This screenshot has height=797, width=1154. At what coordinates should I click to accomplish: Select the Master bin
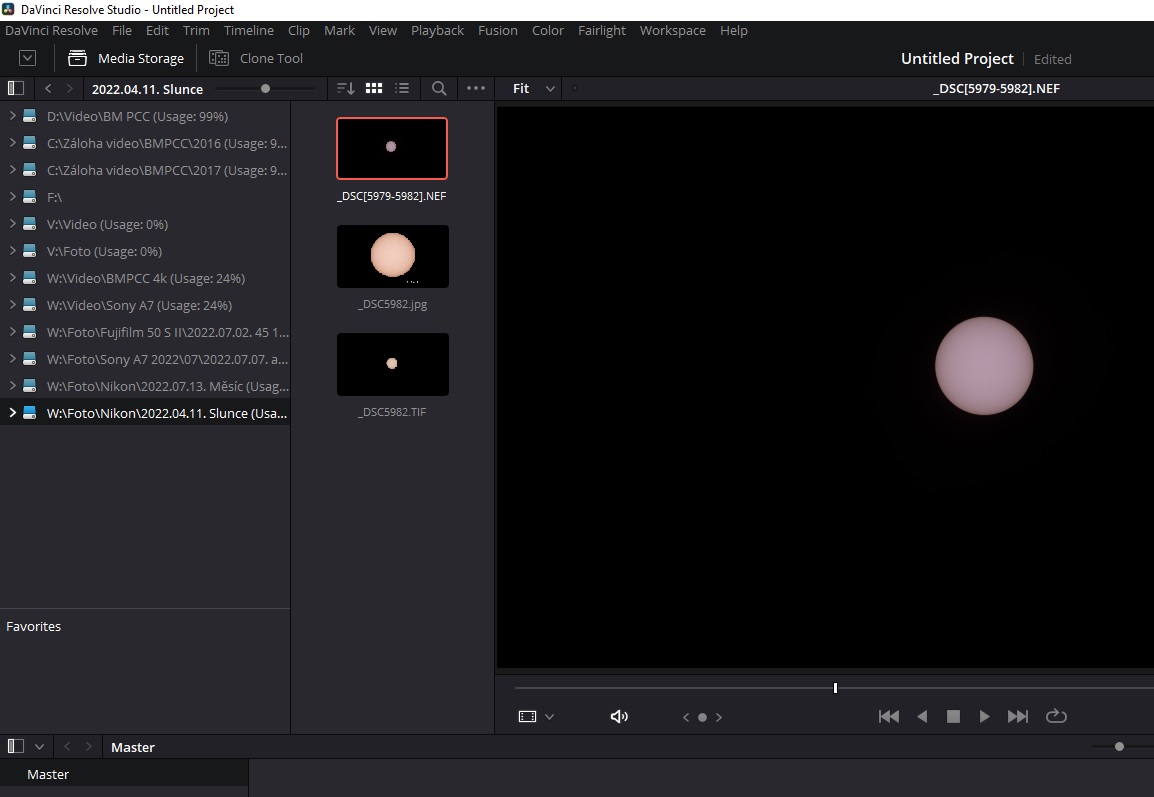click(x=48, y=774)
